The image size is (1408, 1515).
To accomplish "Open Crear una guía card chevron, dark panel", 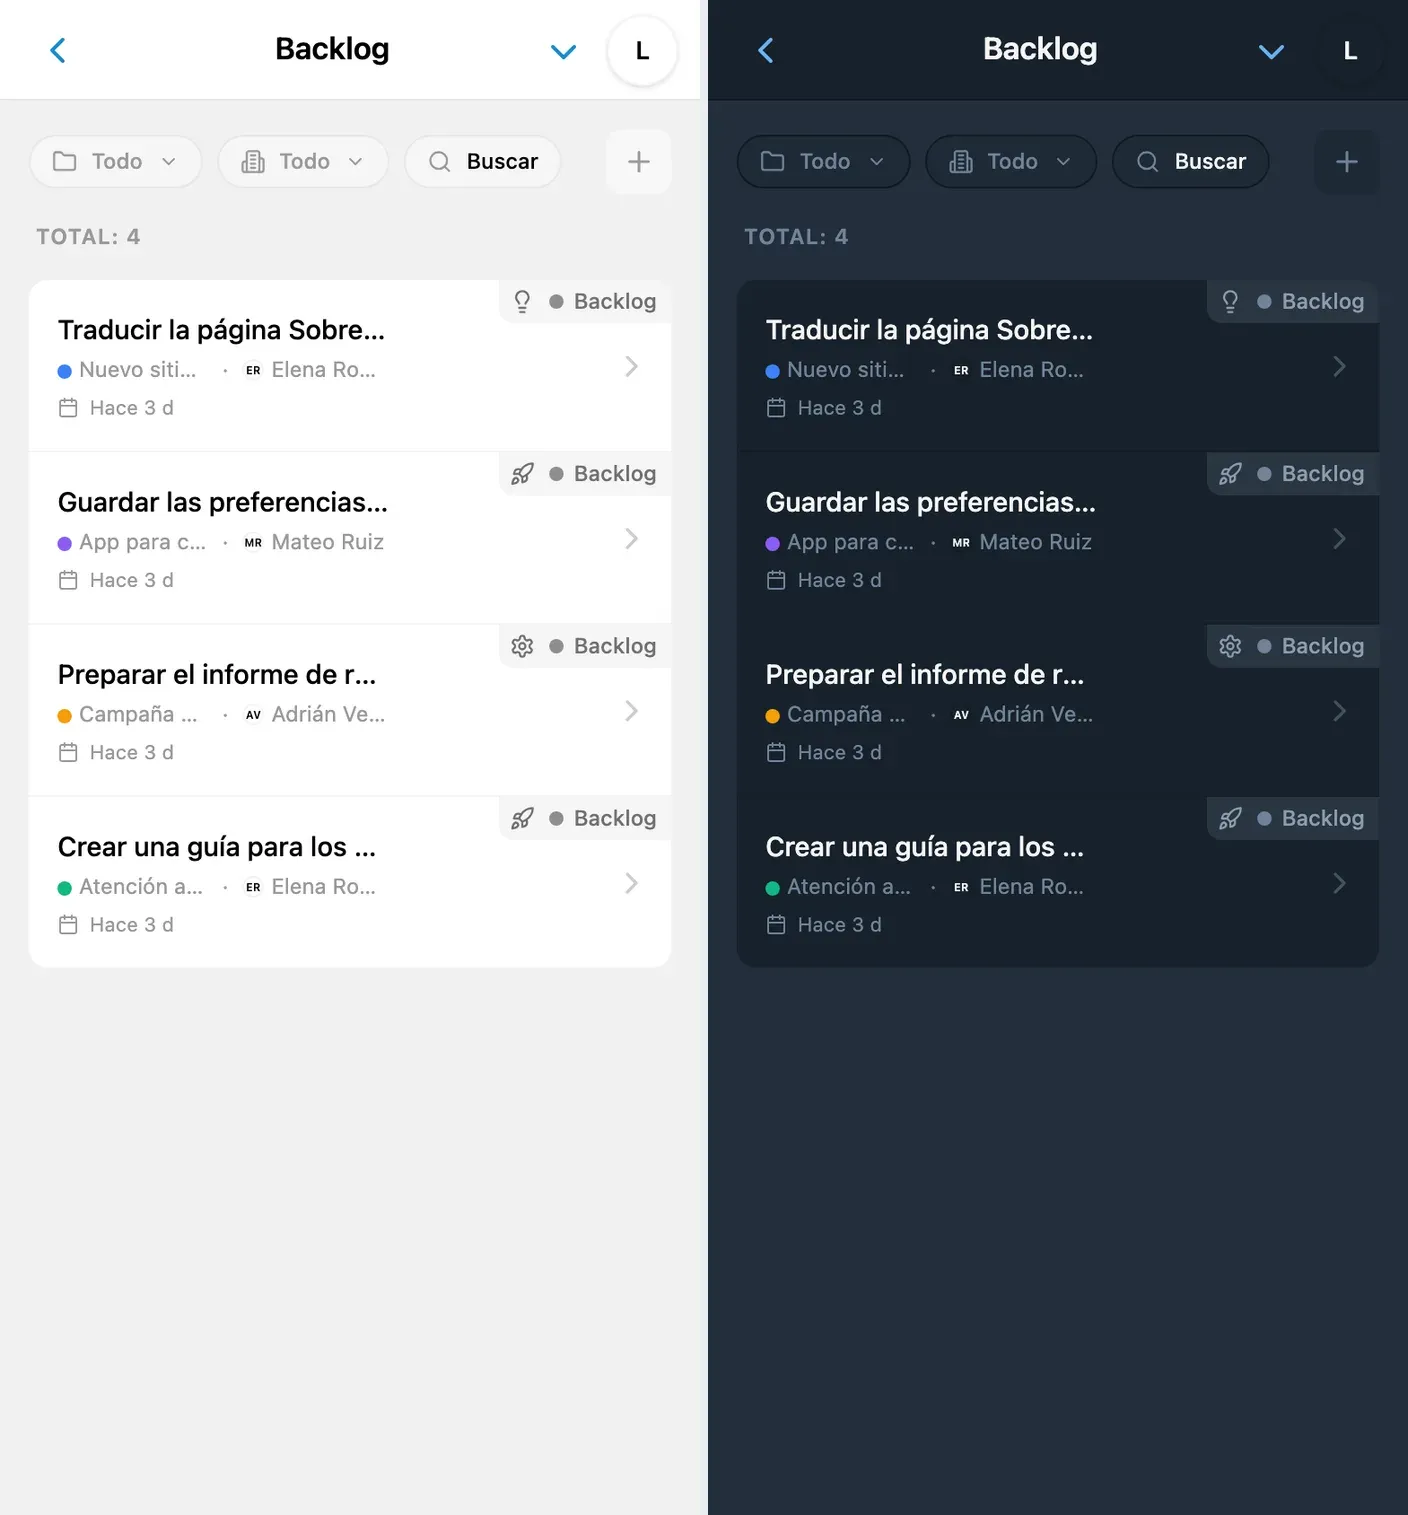I will 1339,883.
